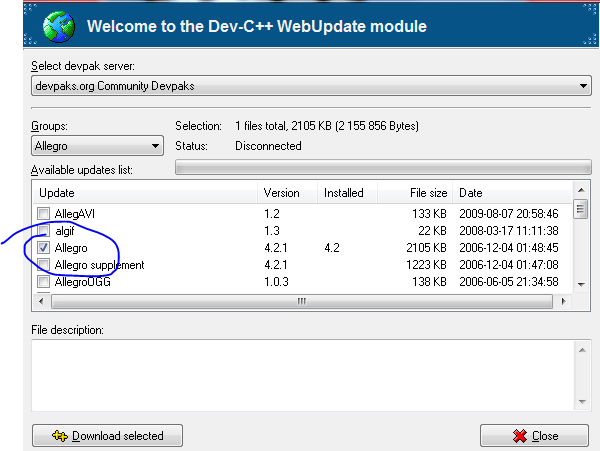This screenshot has height=451, width=600.
Task: Click the 1223 KB file size cell
Action: click(x=426, y=265)
